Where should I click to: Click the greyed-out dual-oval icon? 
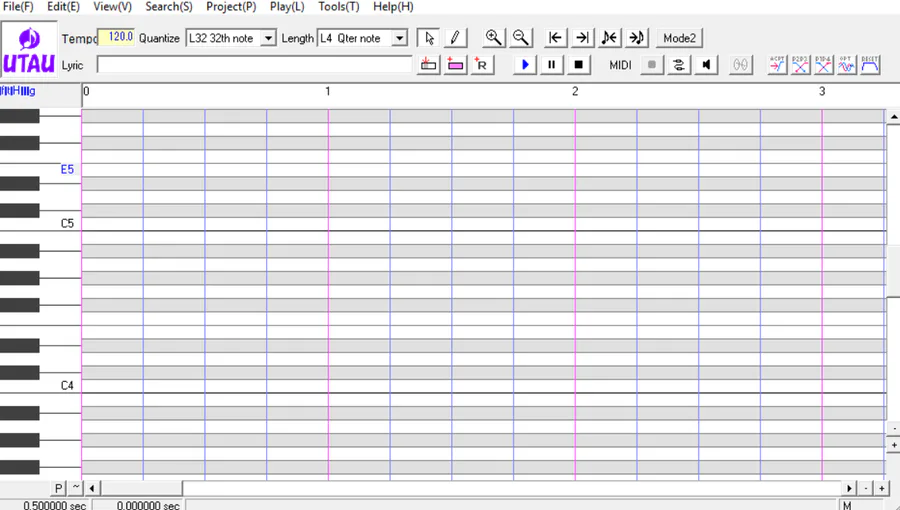[741, 65]
